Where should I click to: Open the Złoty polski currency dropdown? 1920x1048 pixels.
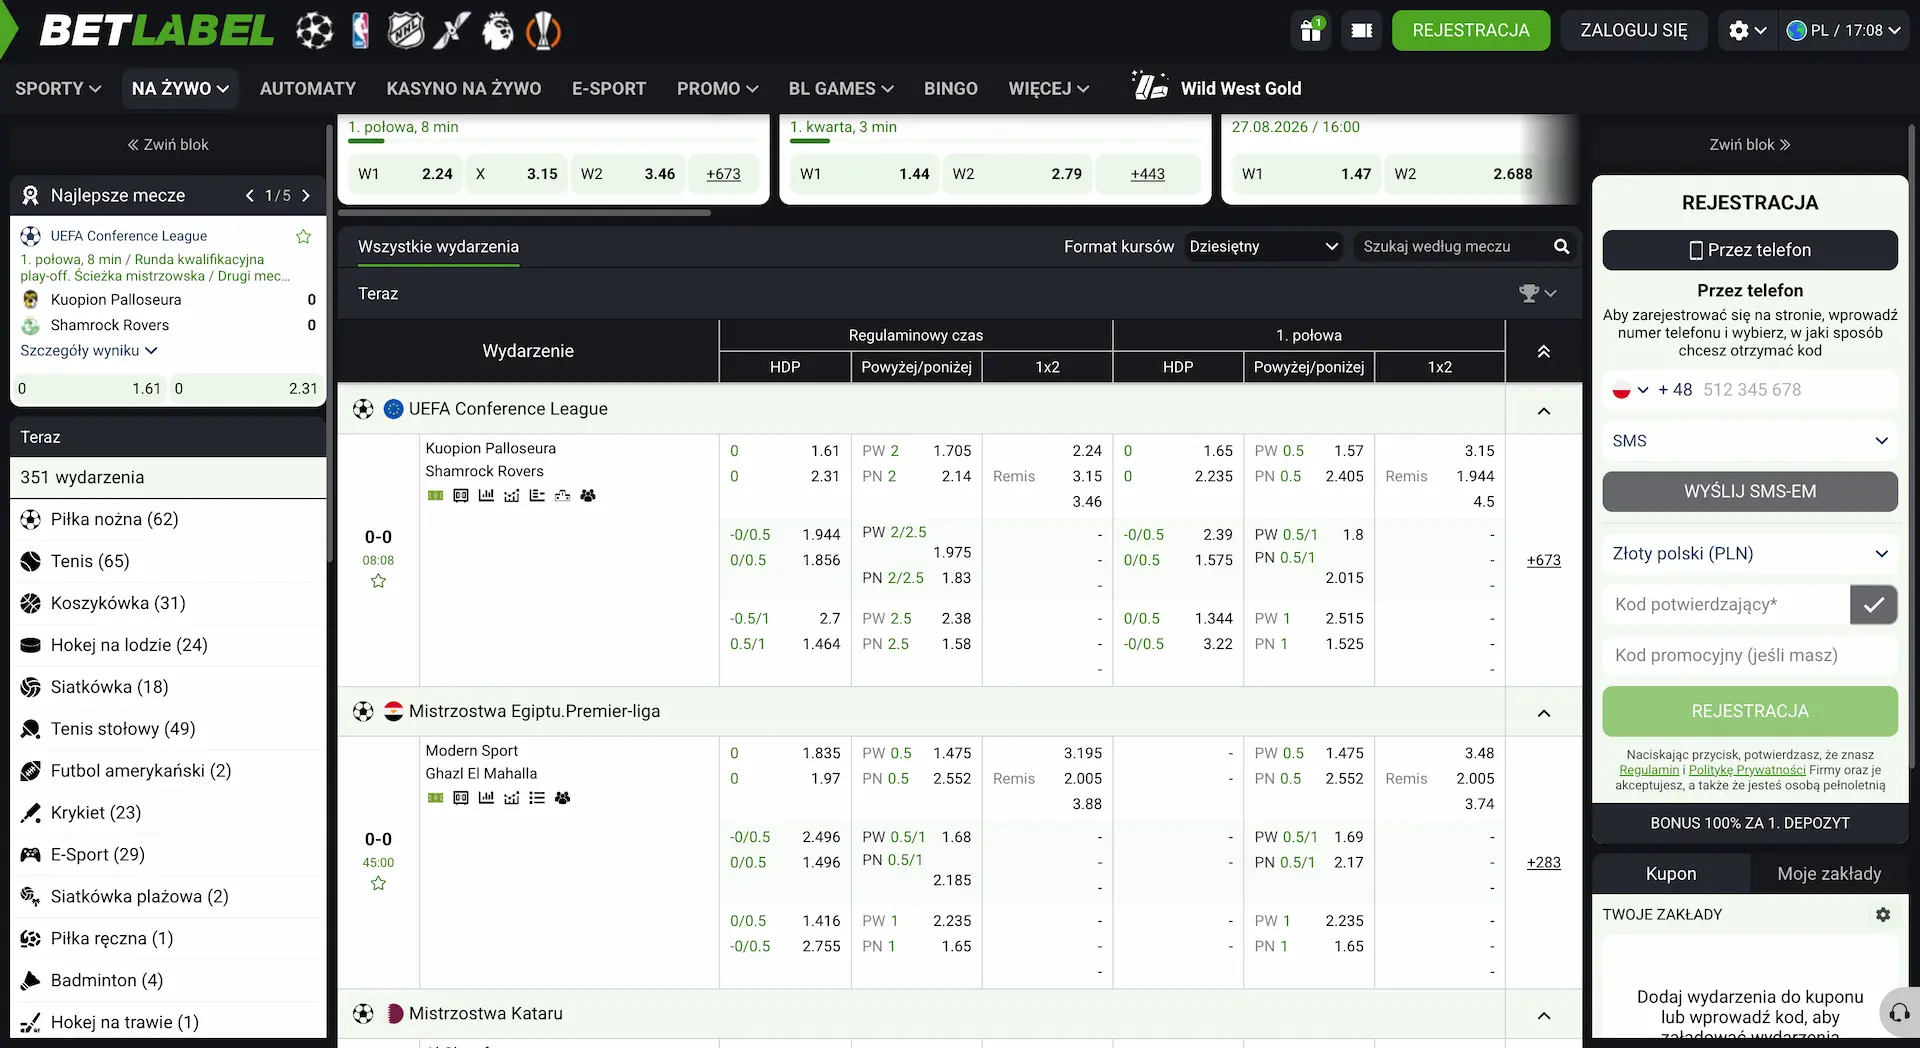pos(1749,554)
